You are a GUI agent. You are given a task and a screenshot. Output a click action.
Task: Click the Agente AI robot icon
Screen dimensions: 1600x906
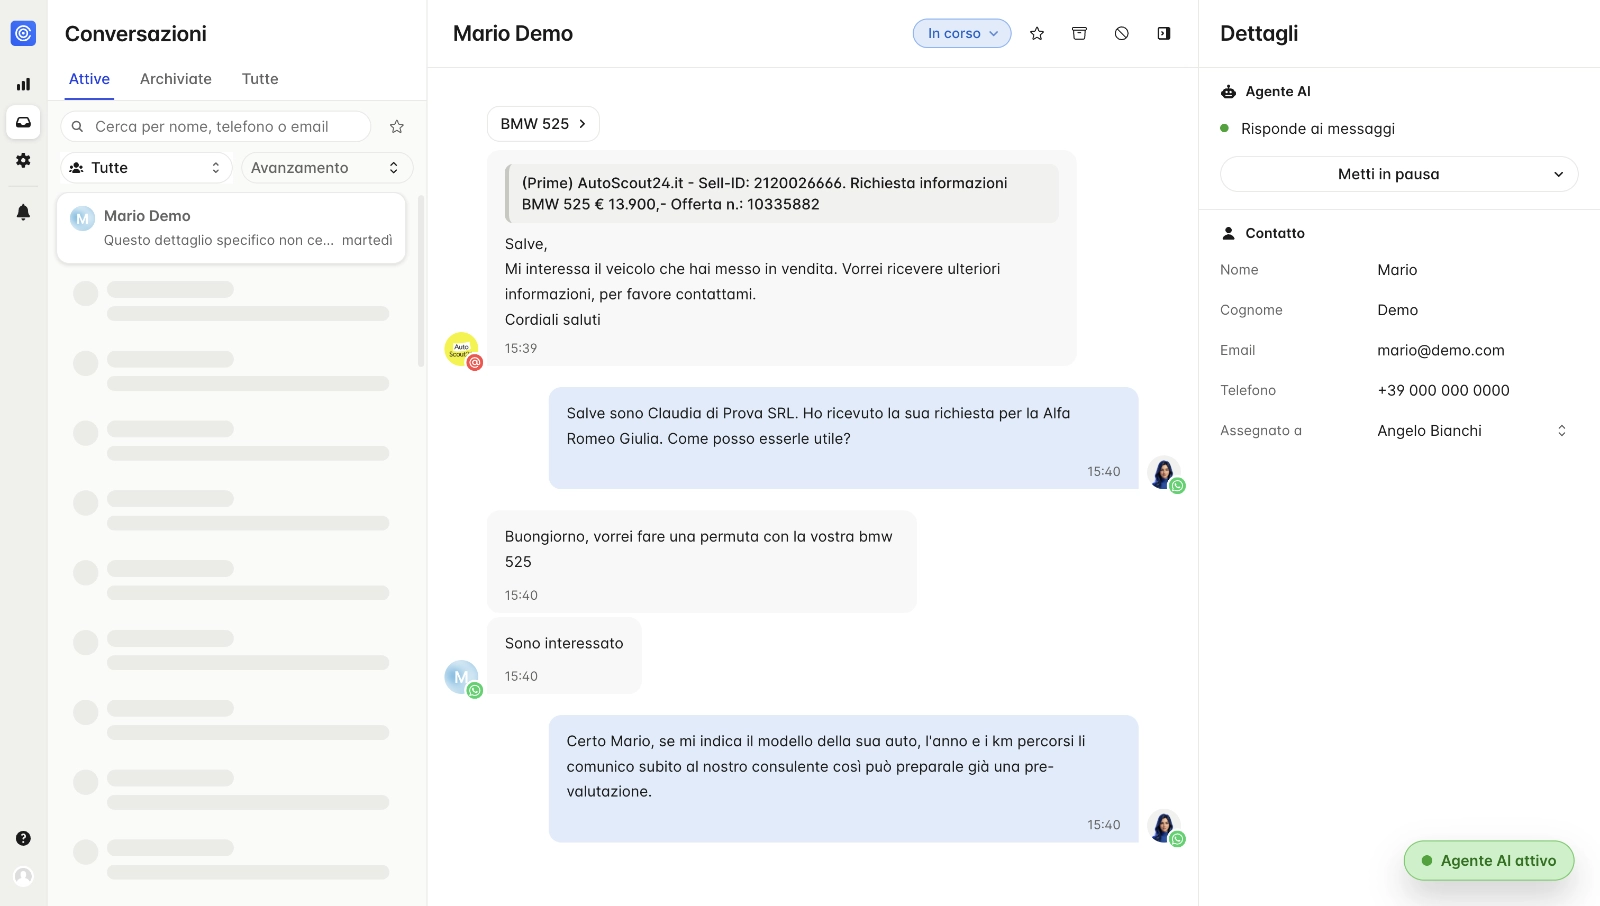[x=1228, y=91]
